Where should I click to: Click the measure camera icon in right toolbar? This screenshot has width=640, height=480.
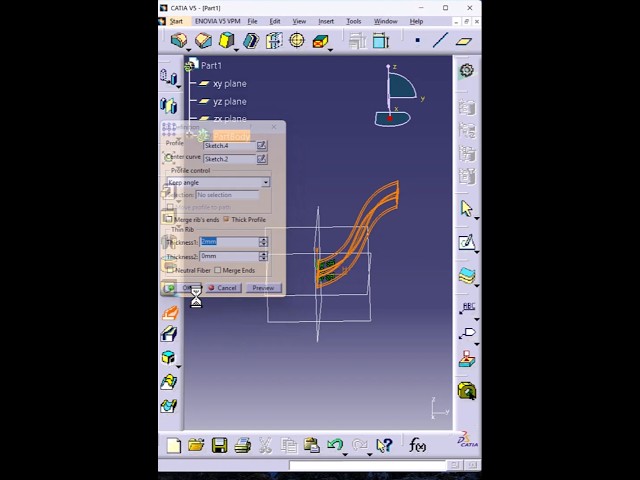(467, 391)
